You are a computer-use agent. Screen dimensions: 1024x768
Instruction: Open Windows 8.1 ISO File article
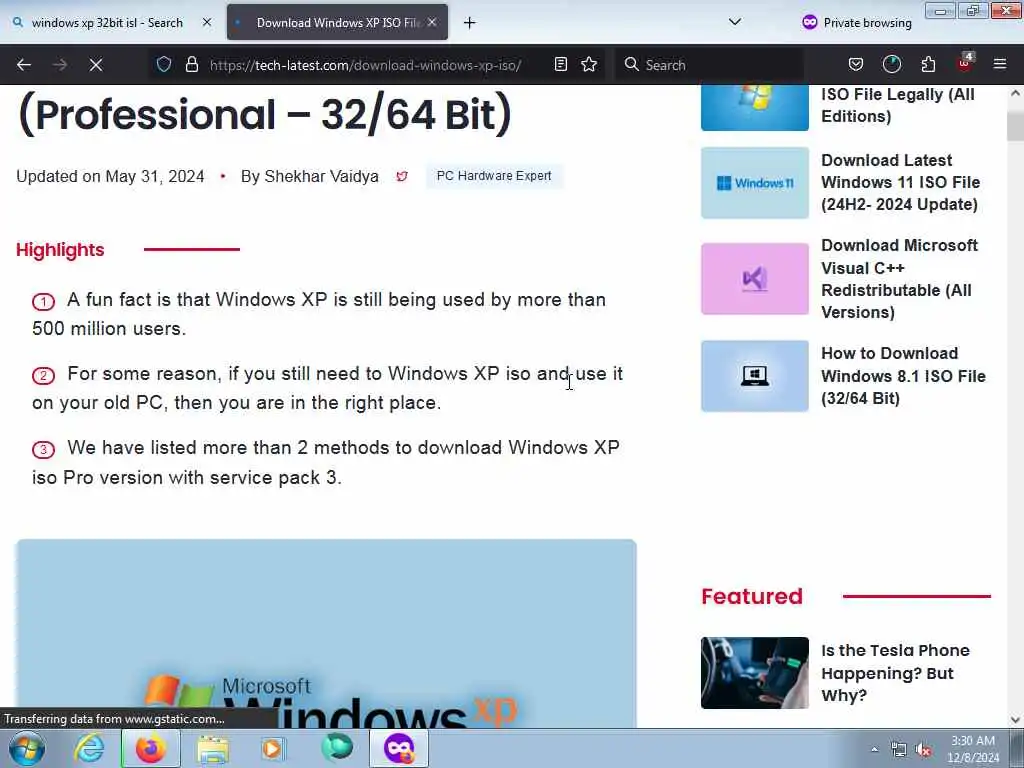tap(903, 376)
